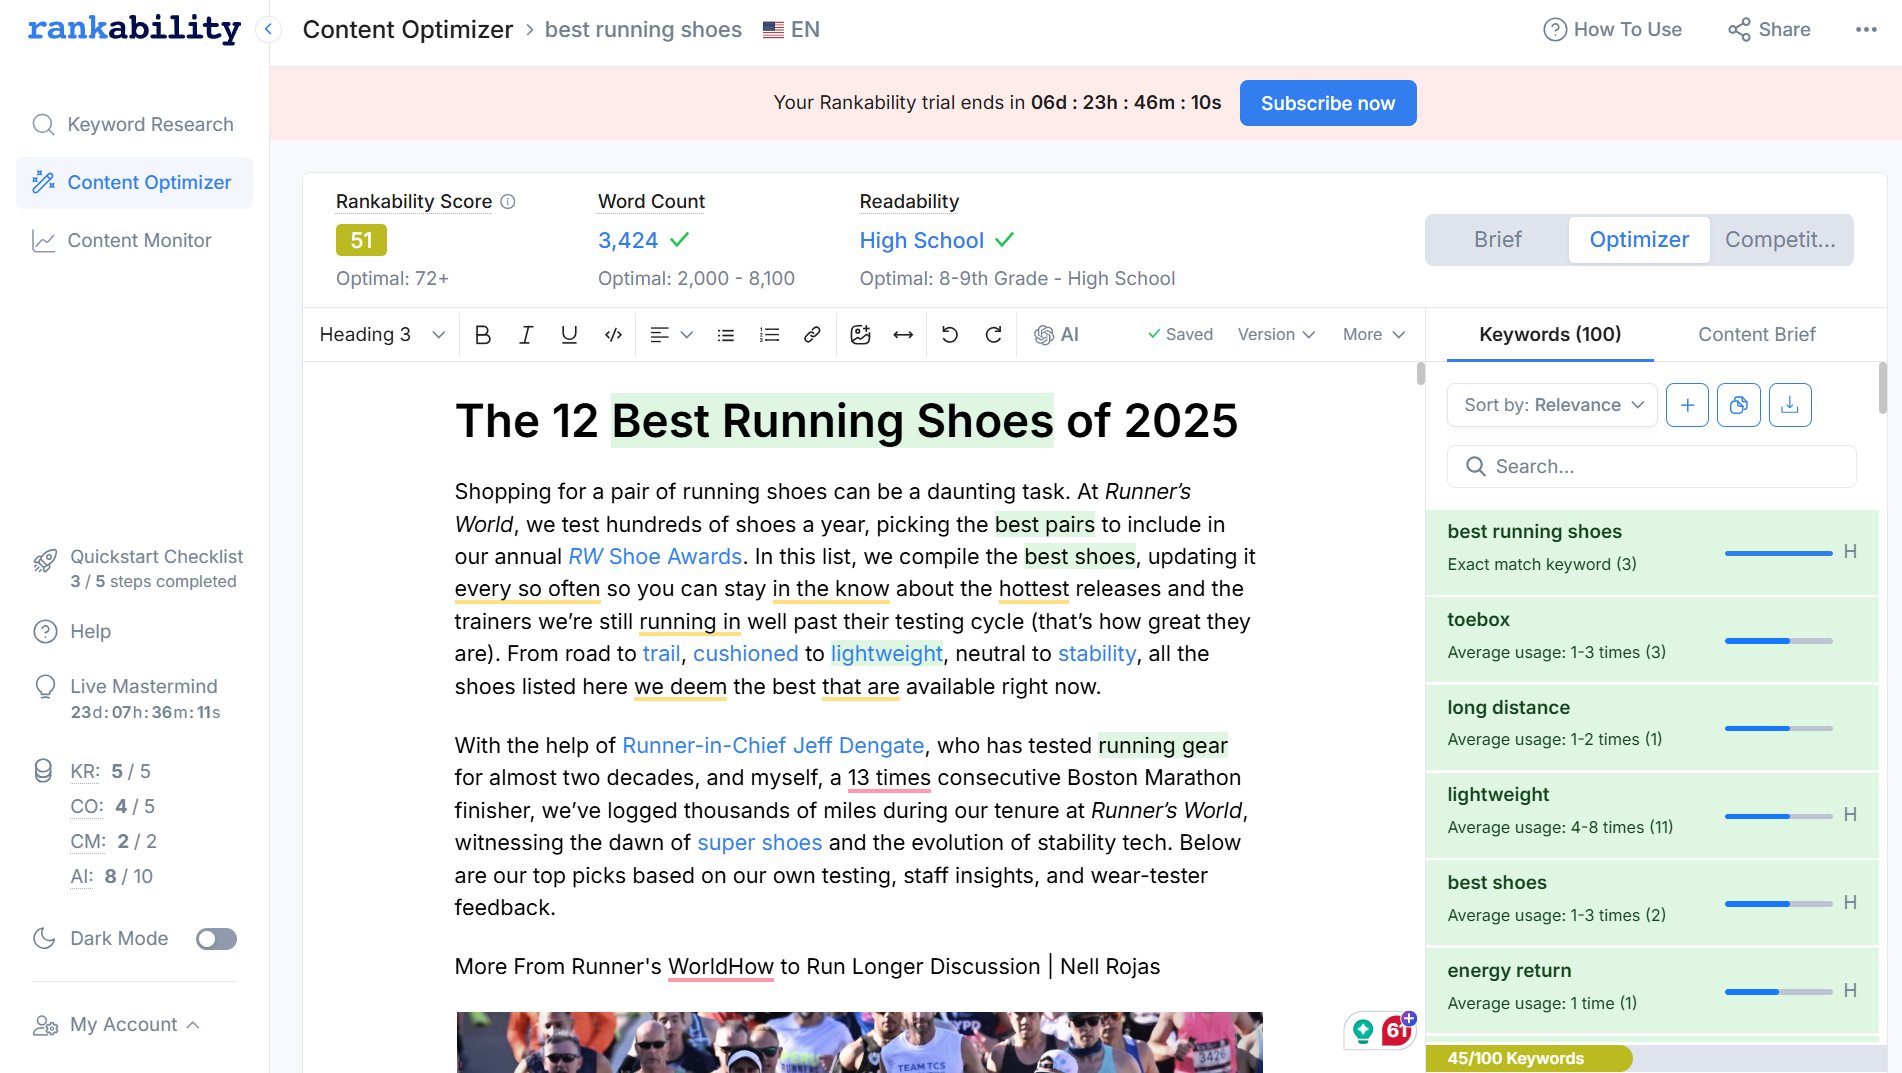1902x1073 pixels.
Task: Download keywords with the export icon
Action: click(x=1790, y=405)
